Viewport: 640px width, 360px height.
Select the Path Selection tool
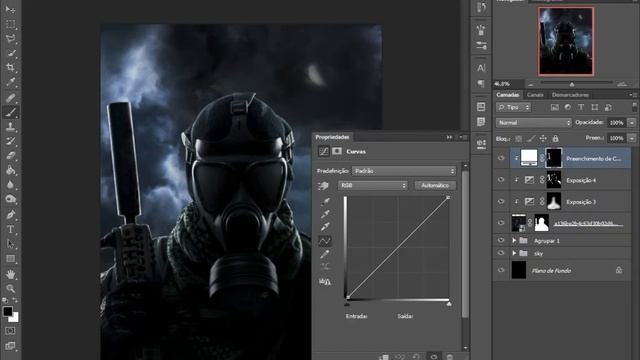tap(10, 244)
